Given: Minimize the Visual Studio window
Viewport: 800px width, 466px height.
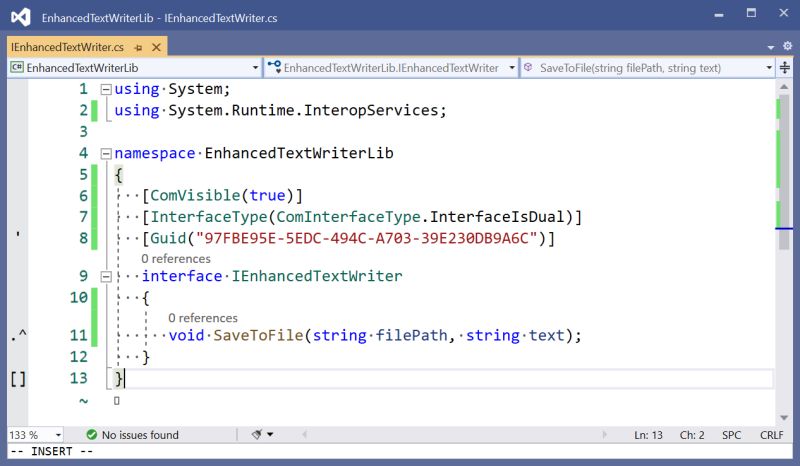Looking at the screenshot, I should (x=719, y=14).
